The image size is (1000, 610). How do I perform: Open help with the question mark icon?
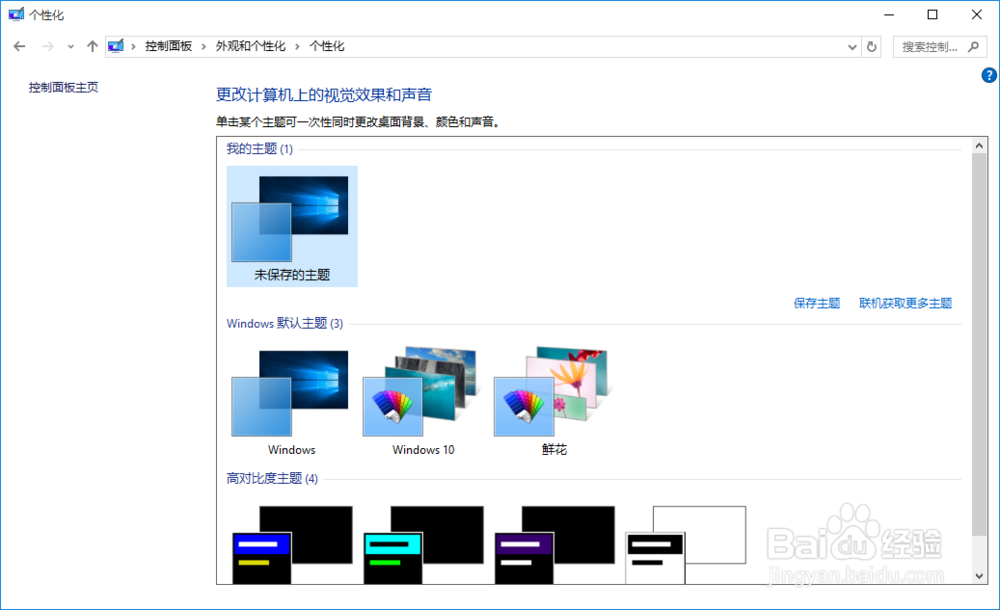coord(989,75)
